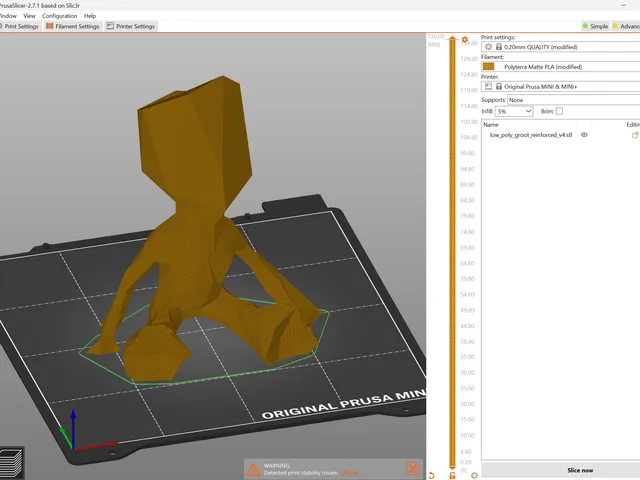Open the Original Prusa MINI printer dropdown

tap(560, 87)
